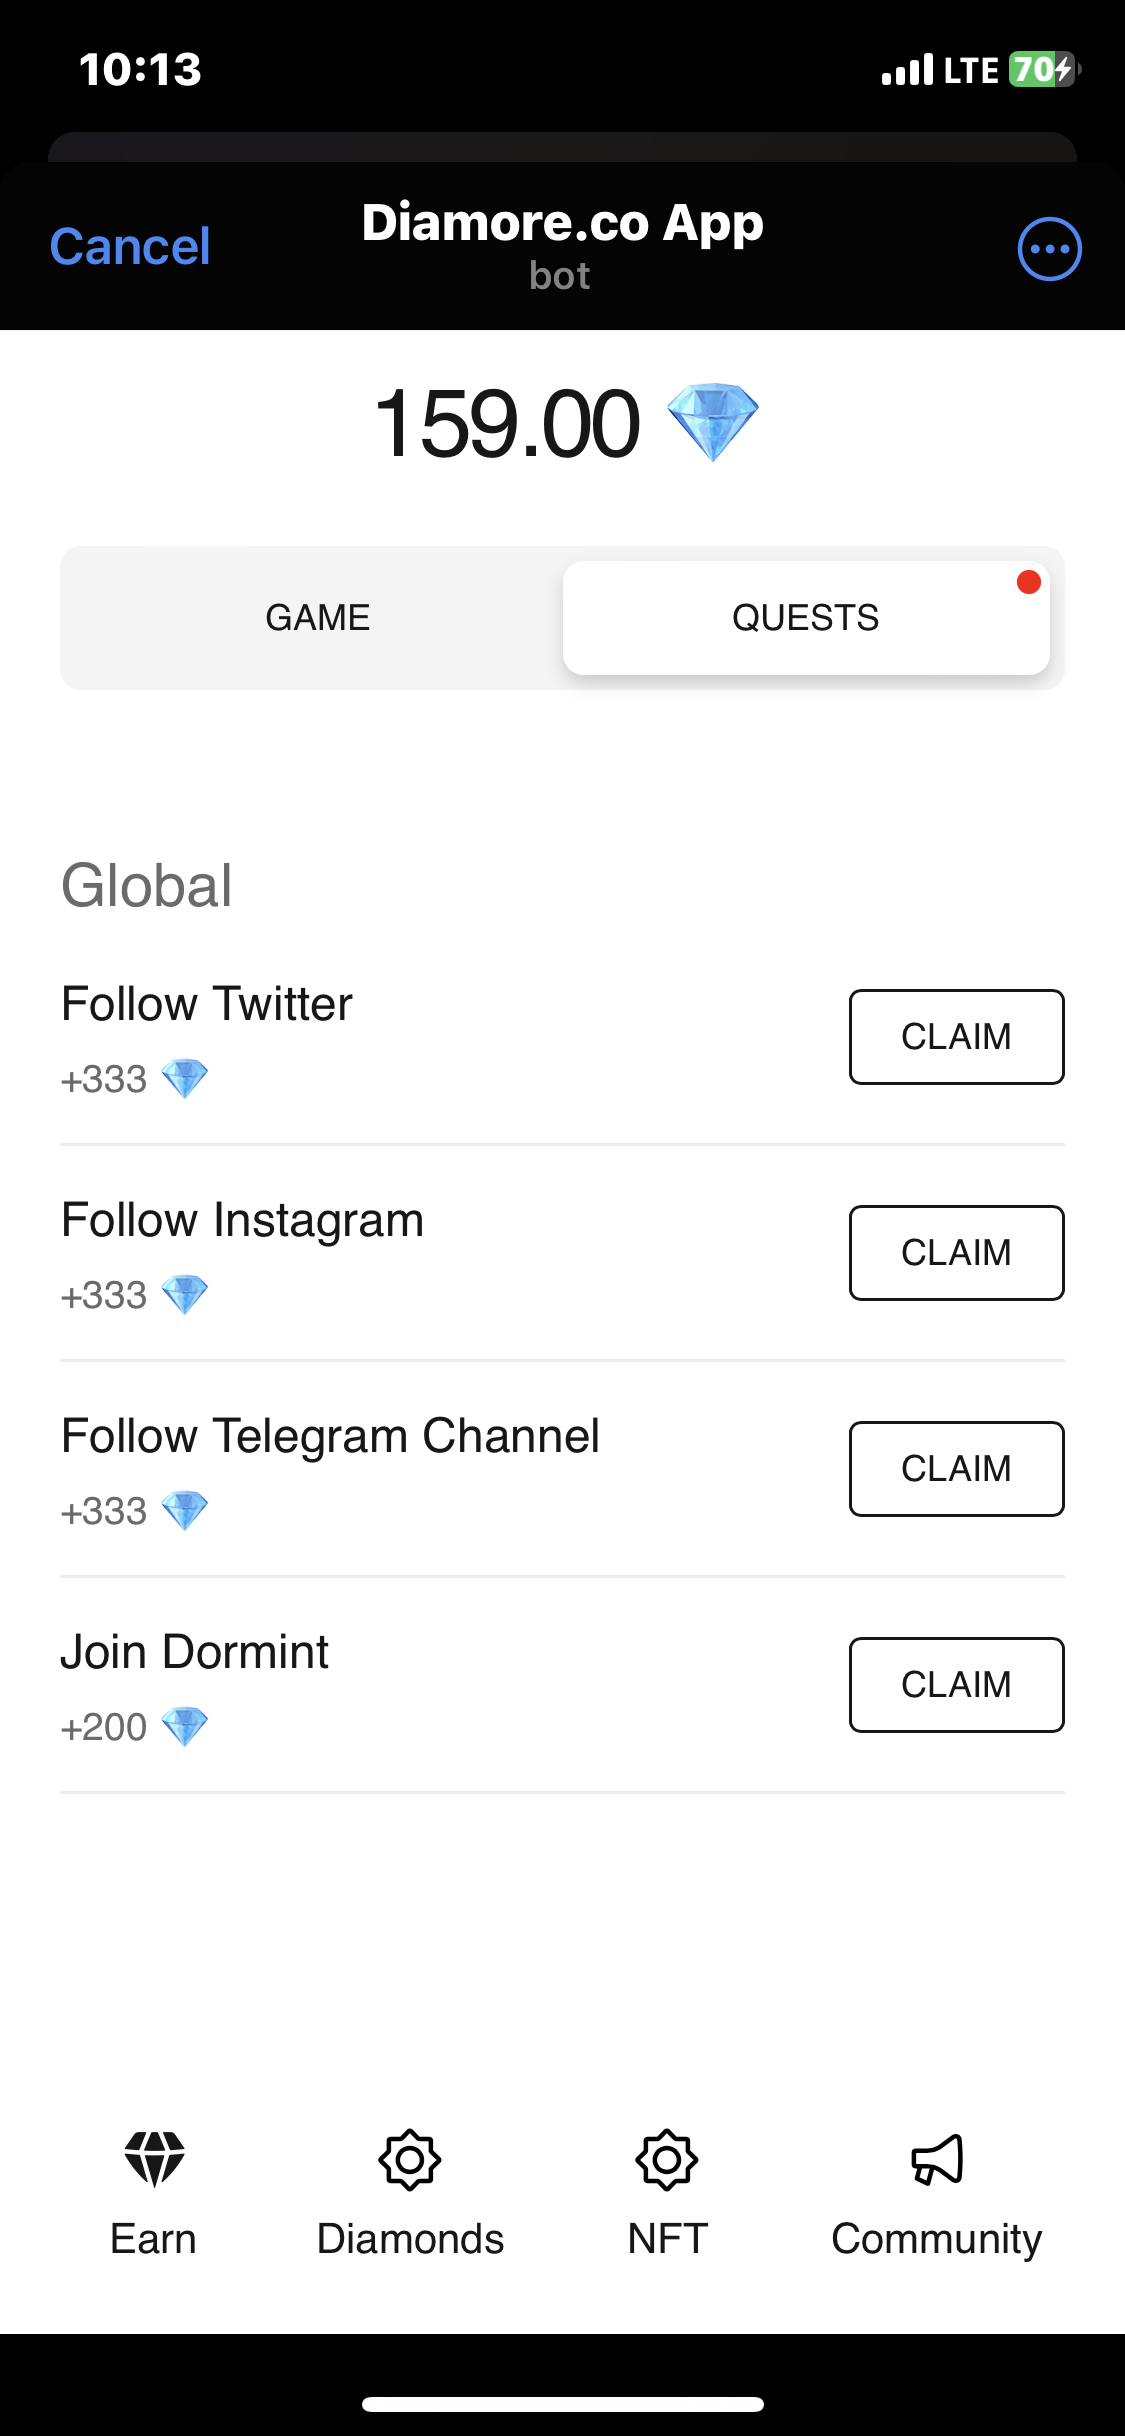Tap the red notification dot on QUESTS
Viewport: 1125px width, 2436px height.
point(1029,582)
